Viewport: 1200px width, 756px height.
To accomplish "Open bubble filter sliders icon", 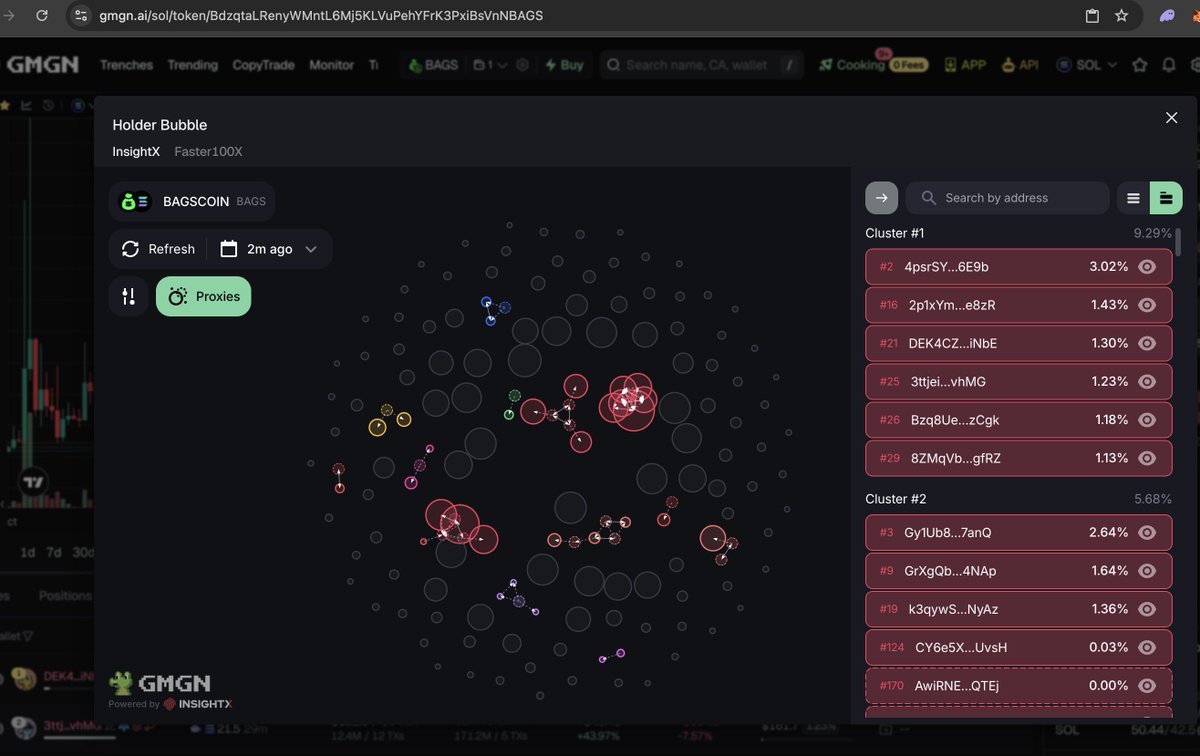I will (128, 297).
